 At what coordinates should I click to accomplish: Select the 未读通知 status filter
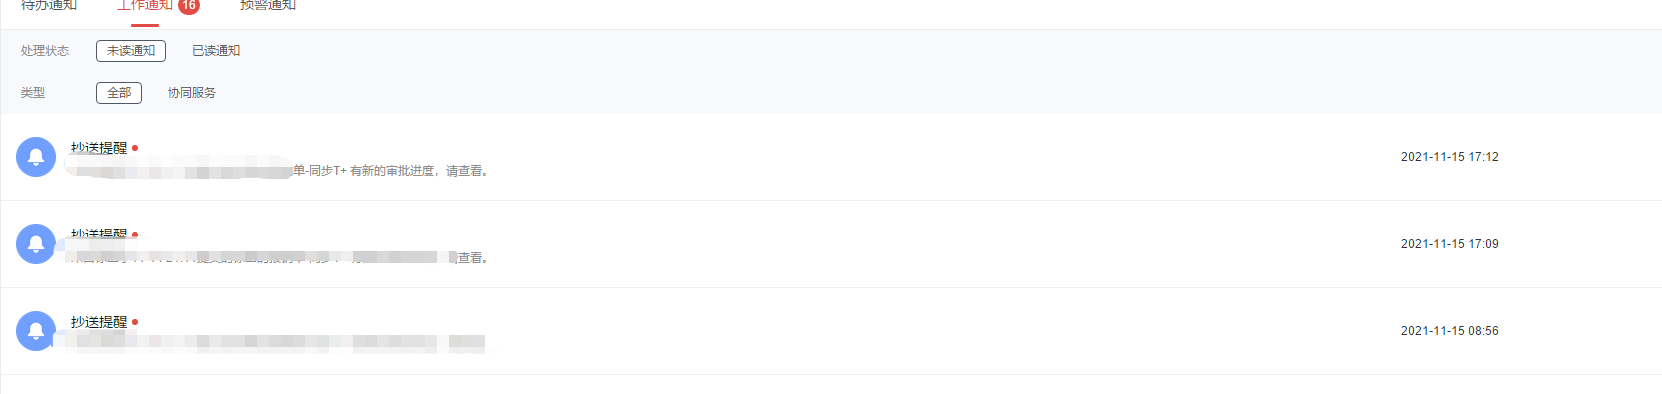131,51
